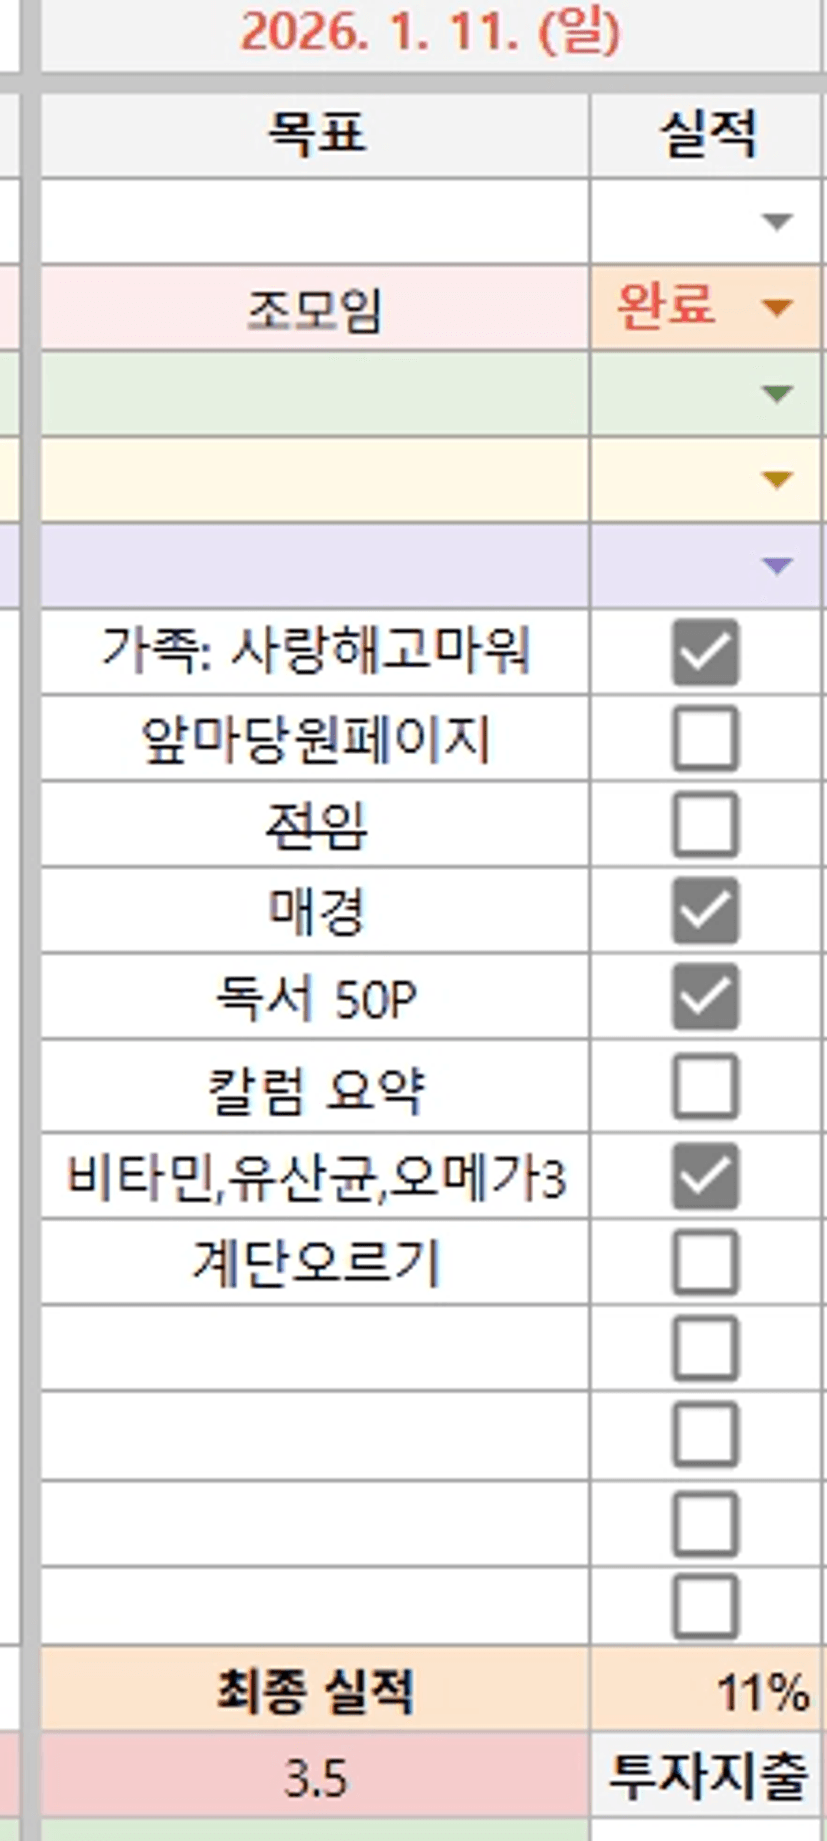The image size is (827, 1841).
Task: Uncheck the 매경 checkbox
Action: (x=705, y=911)
